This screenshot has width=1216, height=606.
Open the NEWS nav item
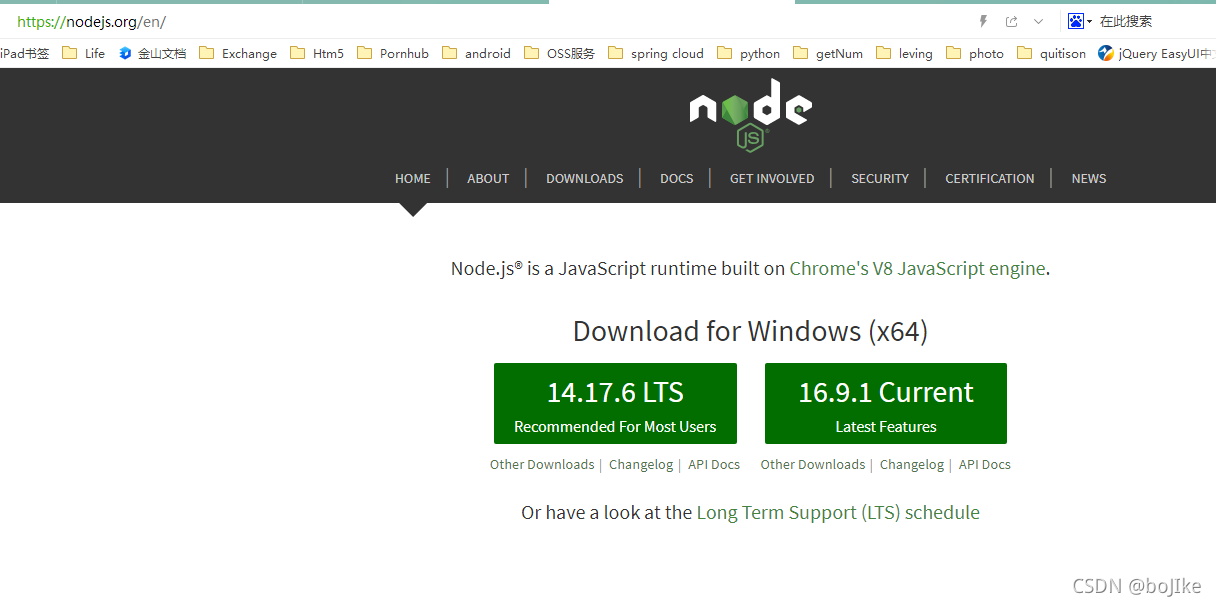pyautogui.click(x=1089, y=178)
